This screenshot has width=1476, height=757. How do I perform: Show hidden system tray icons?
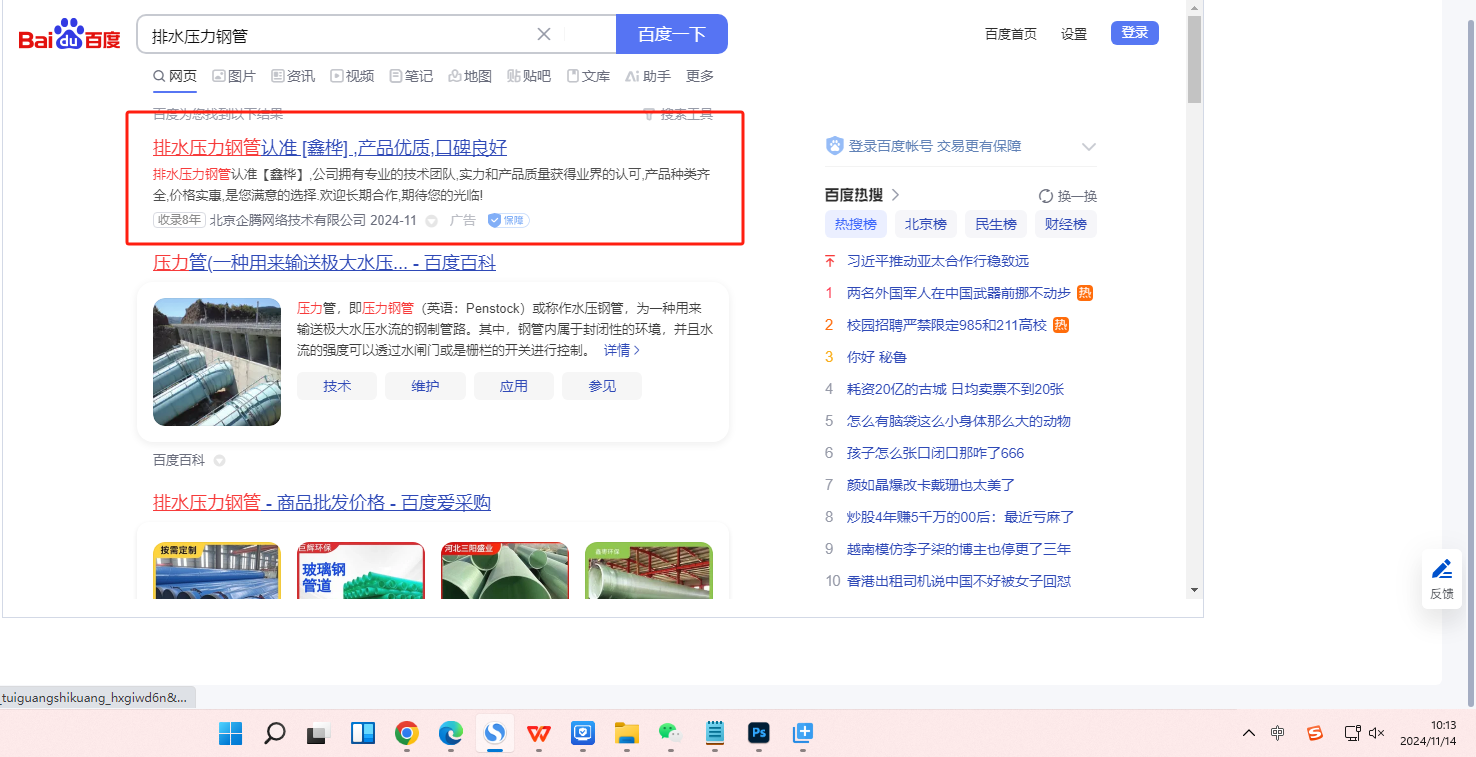tap(1249, 733)
